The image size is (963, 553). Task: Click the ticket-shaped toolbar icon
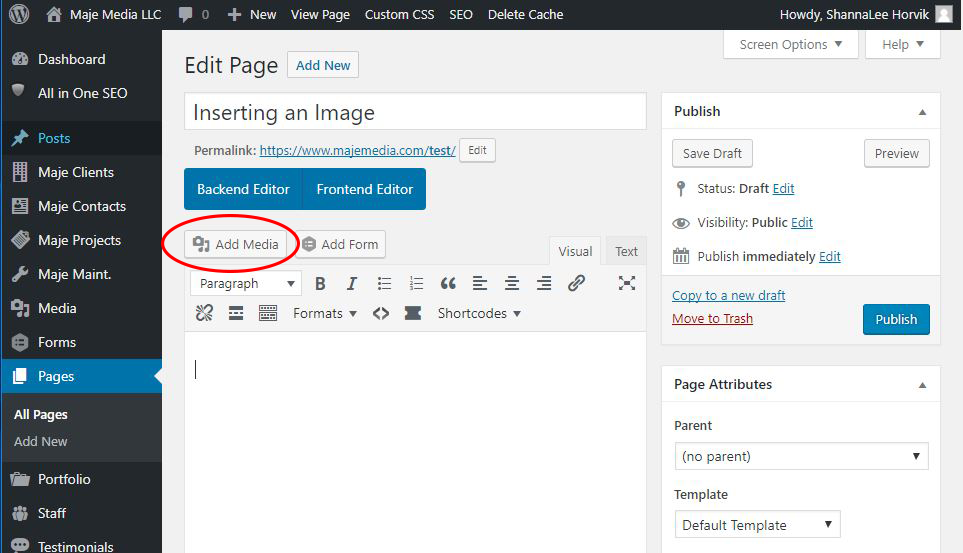pos(413,313)
